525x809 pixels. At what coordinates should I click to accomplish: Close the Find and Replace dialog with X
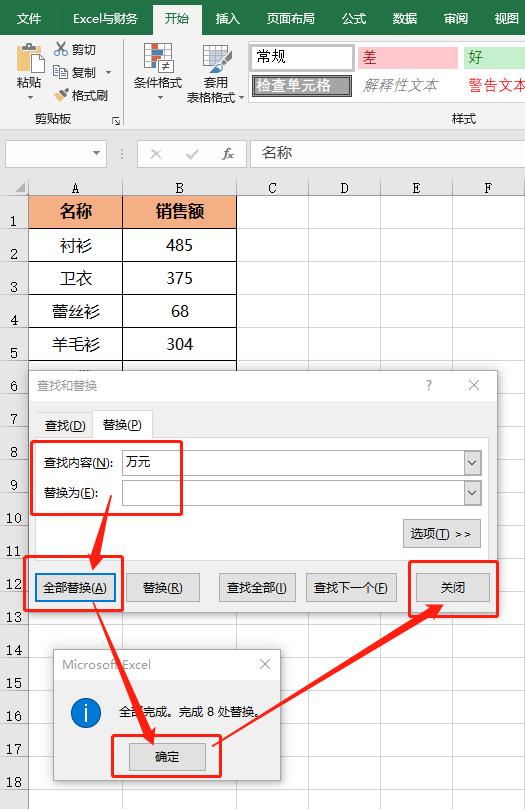click(x=474, y=385)
